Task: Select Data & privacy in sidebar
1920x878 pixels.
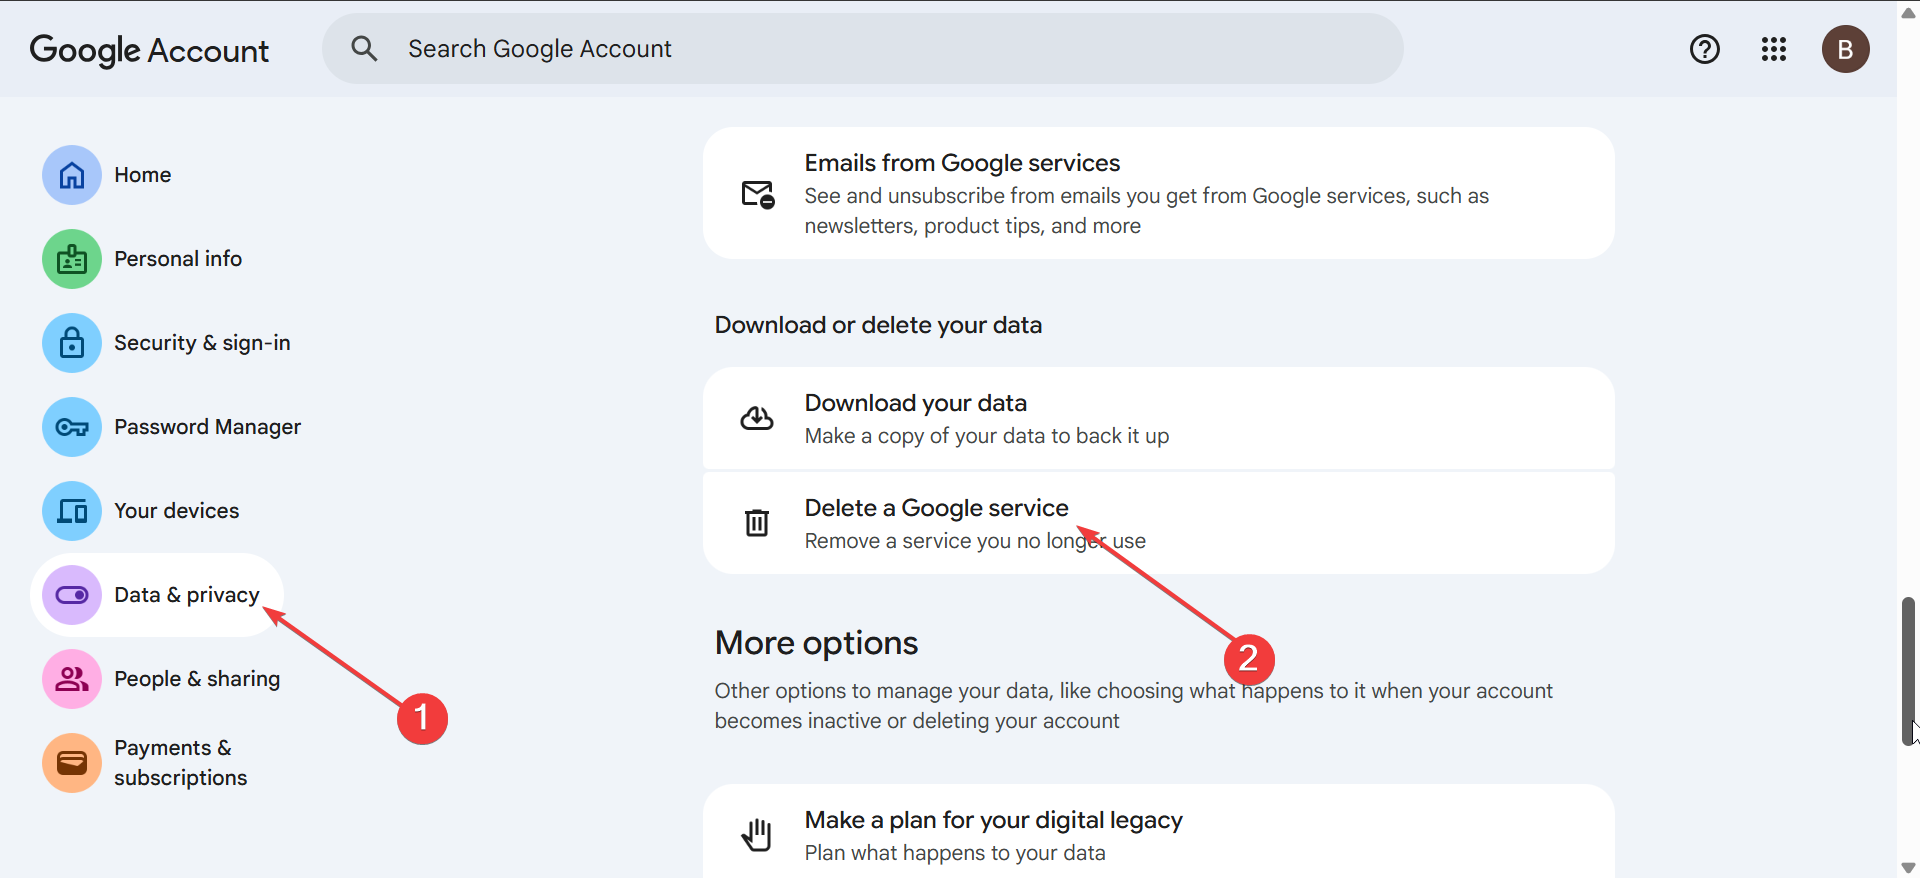Action: point(157,595)
